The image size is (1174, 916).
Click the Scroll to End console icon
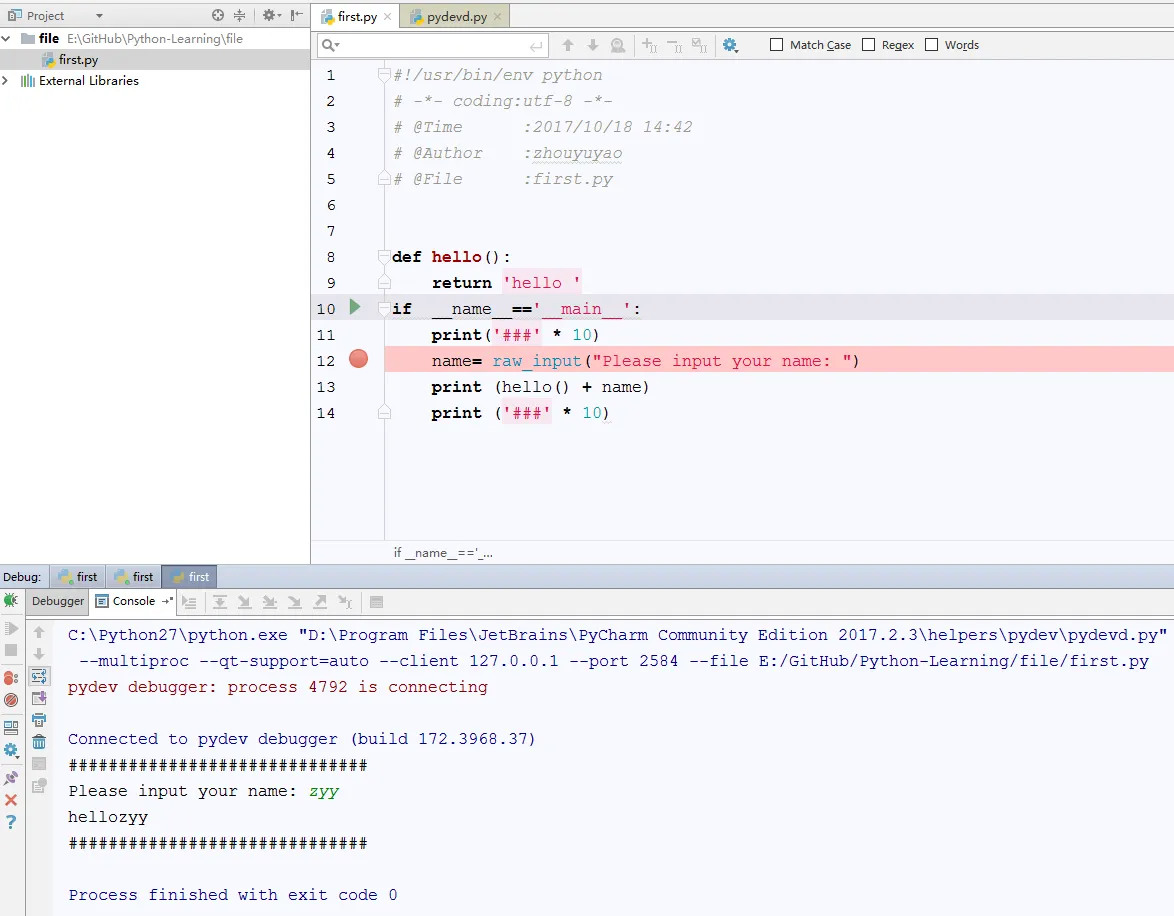coord(39,698)
